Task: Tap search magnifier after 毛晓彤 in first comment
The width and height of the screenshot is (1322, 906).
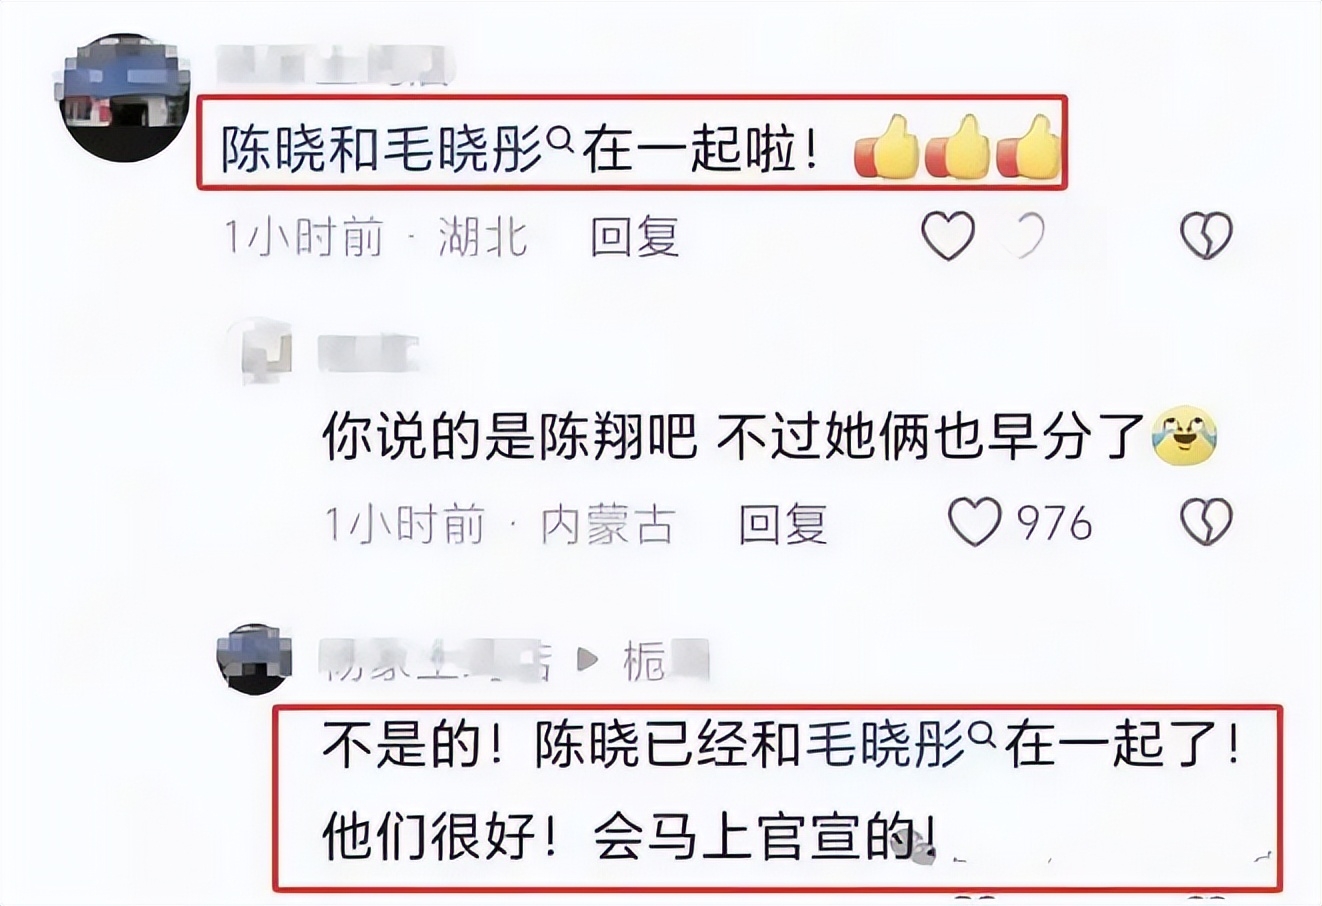Action: point(561,145)
